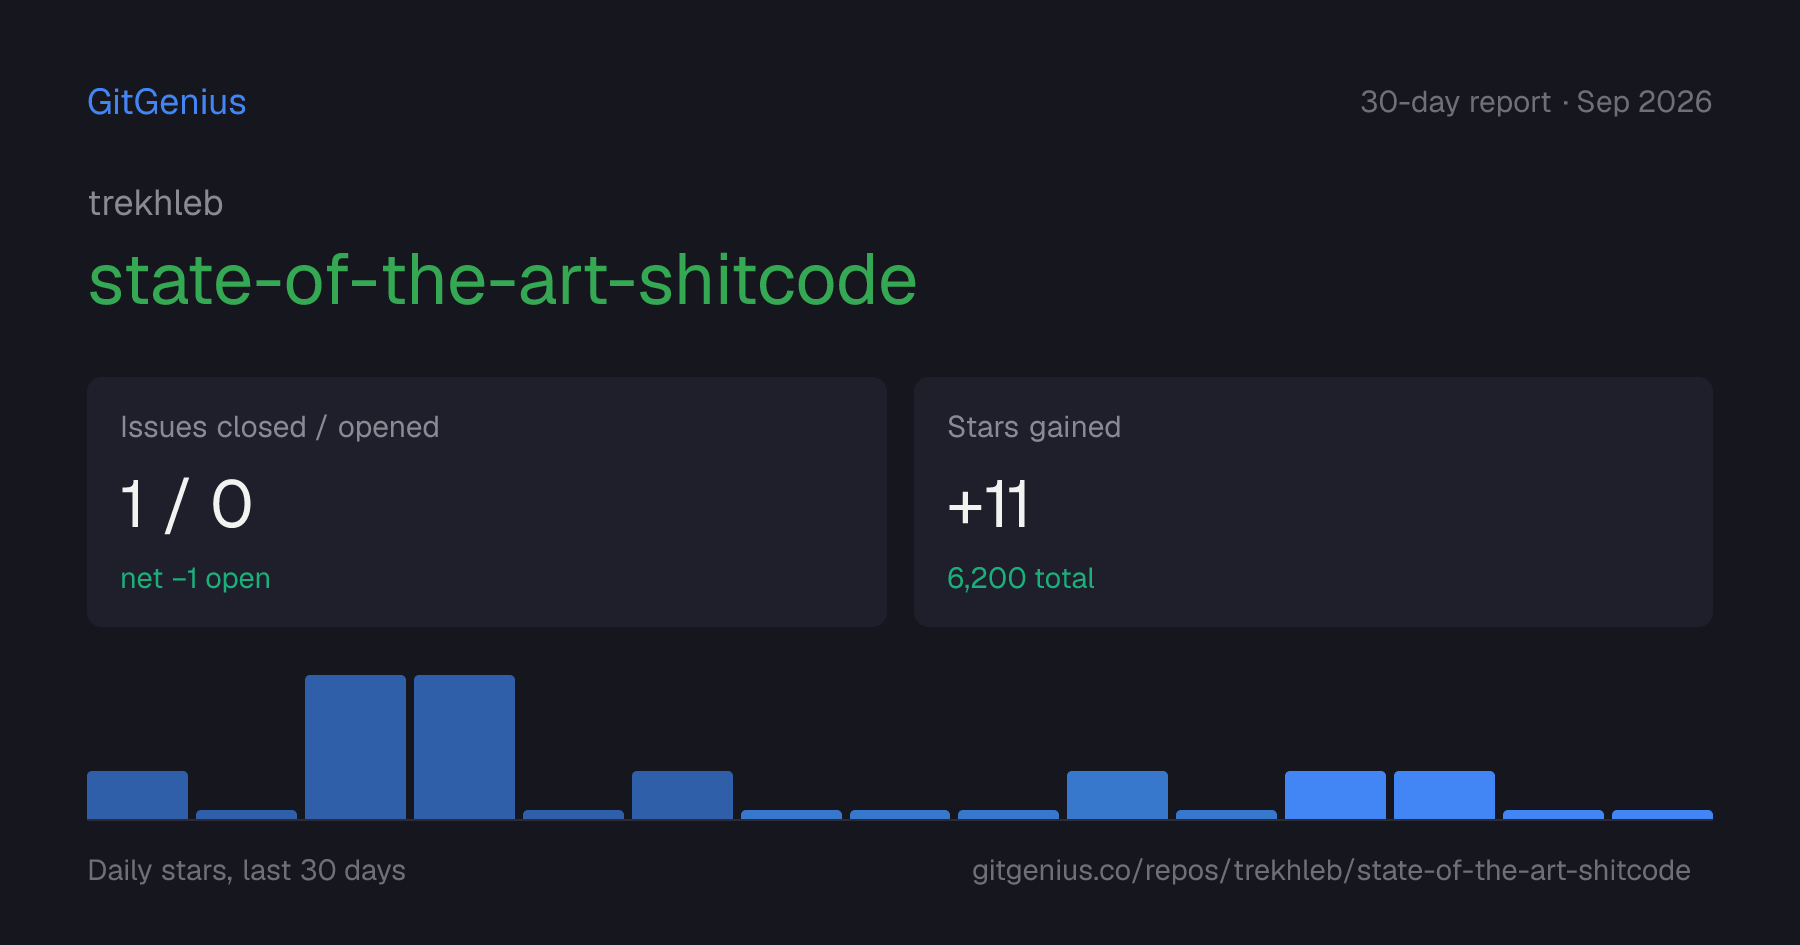The image size is (1800, 945).
Task: Click the 30-day report Sep 2026 label
Action: [1536, 102]
